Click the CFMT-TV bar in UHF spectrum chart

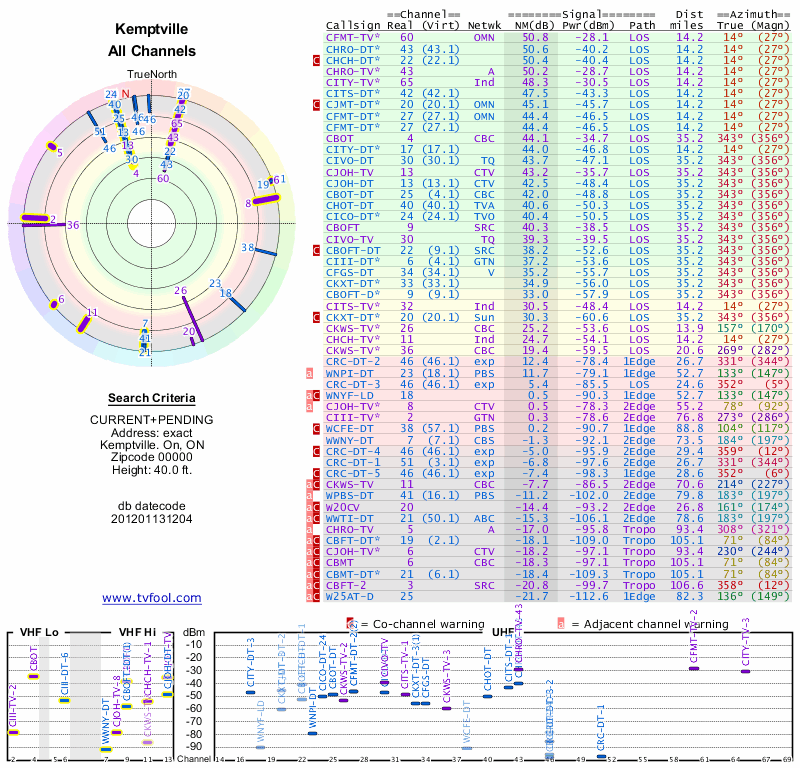pyautogui.click(x=695, y=668)
